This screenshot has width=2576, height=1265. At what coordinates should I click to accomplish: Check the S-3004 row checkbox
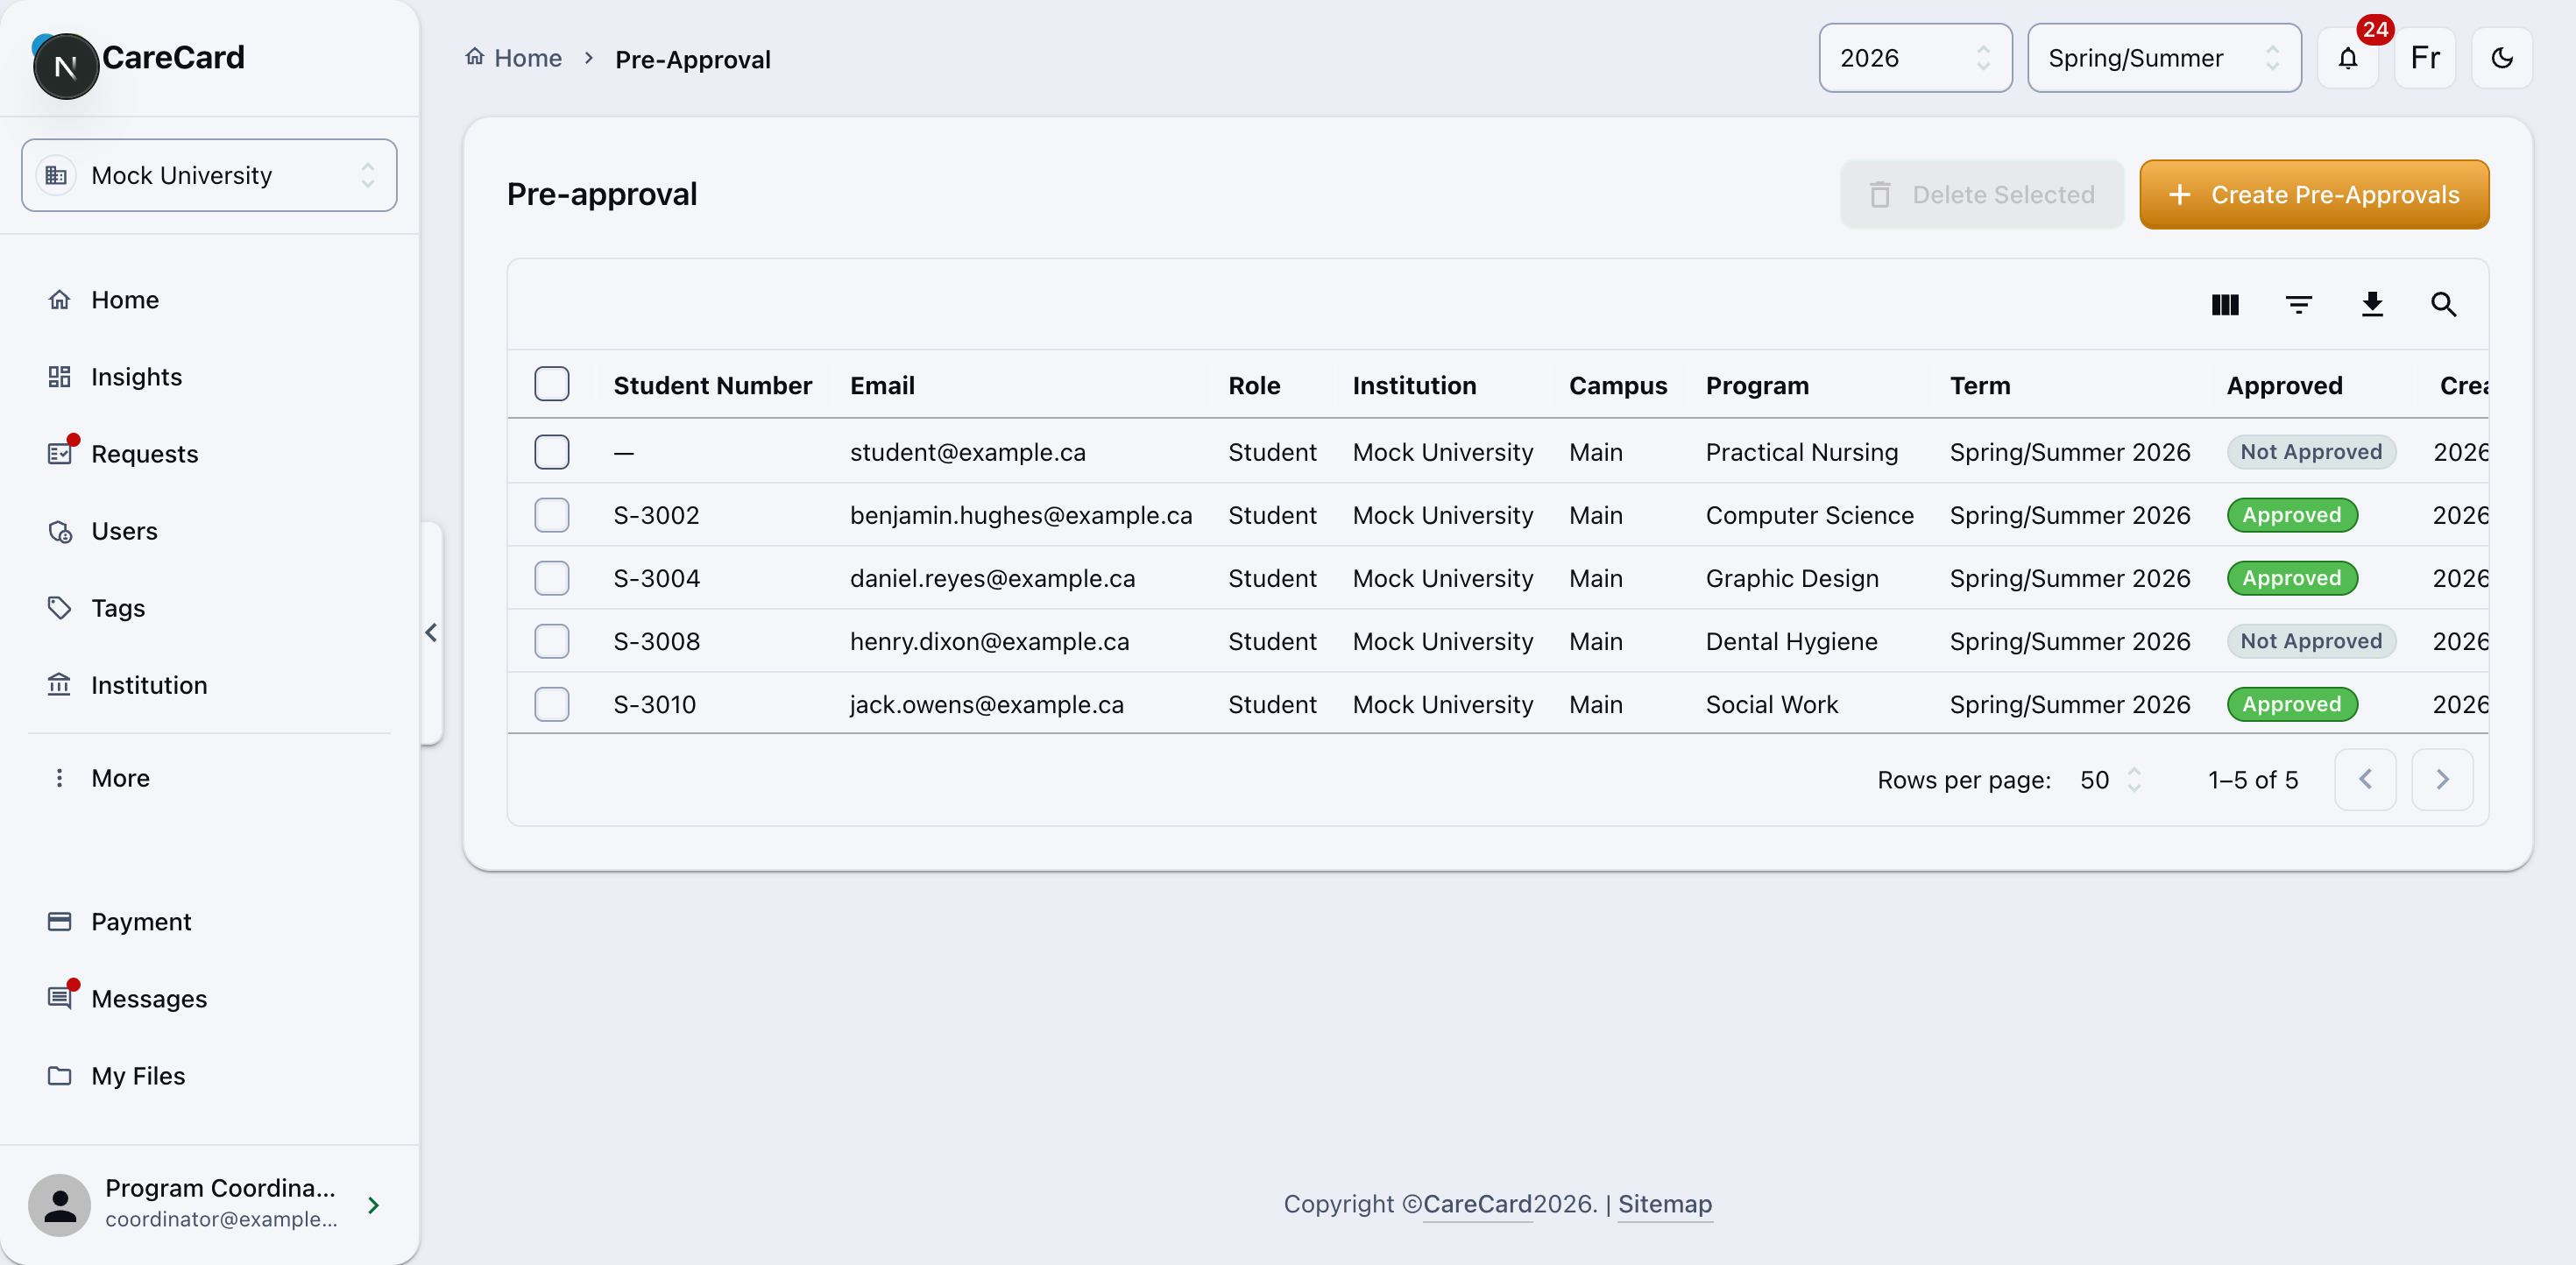pos(552,578)
